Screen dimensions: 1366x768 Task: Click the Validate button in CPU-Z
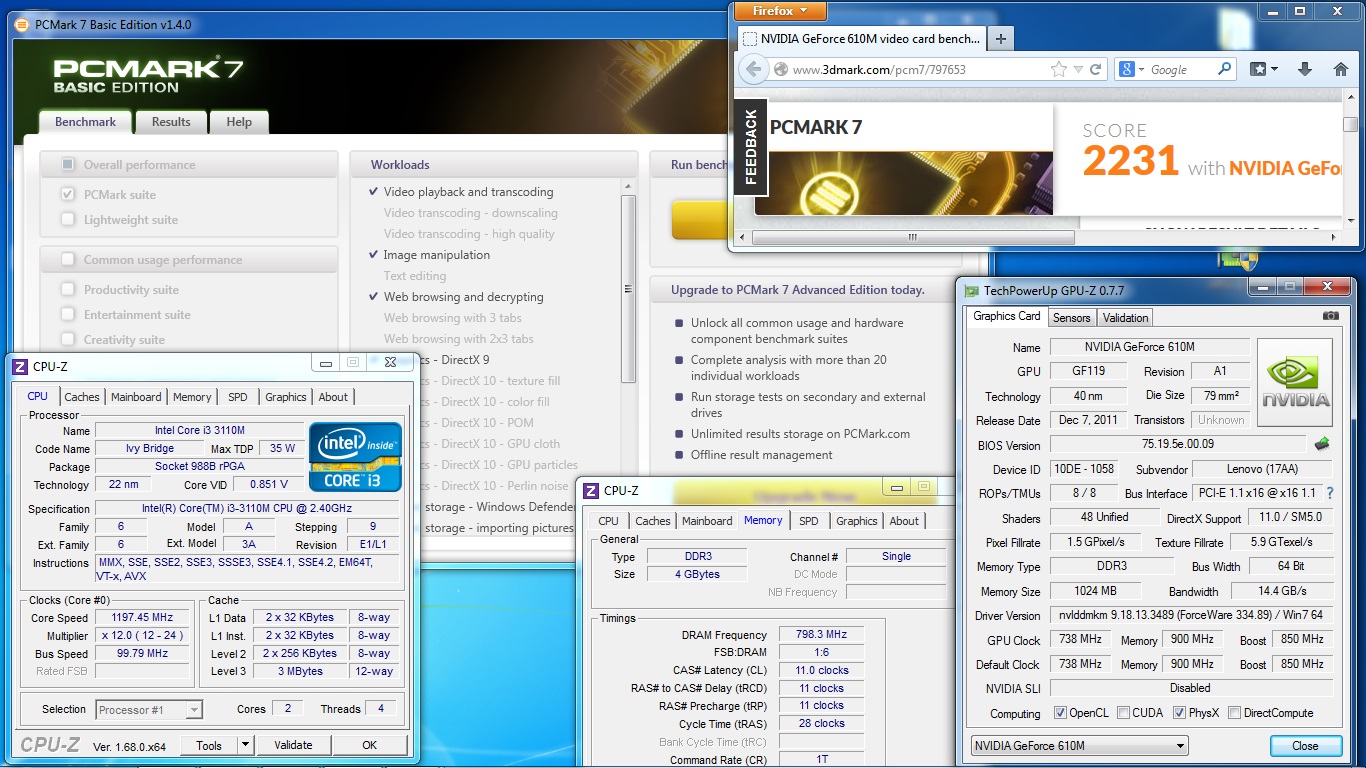coord(293,745)
